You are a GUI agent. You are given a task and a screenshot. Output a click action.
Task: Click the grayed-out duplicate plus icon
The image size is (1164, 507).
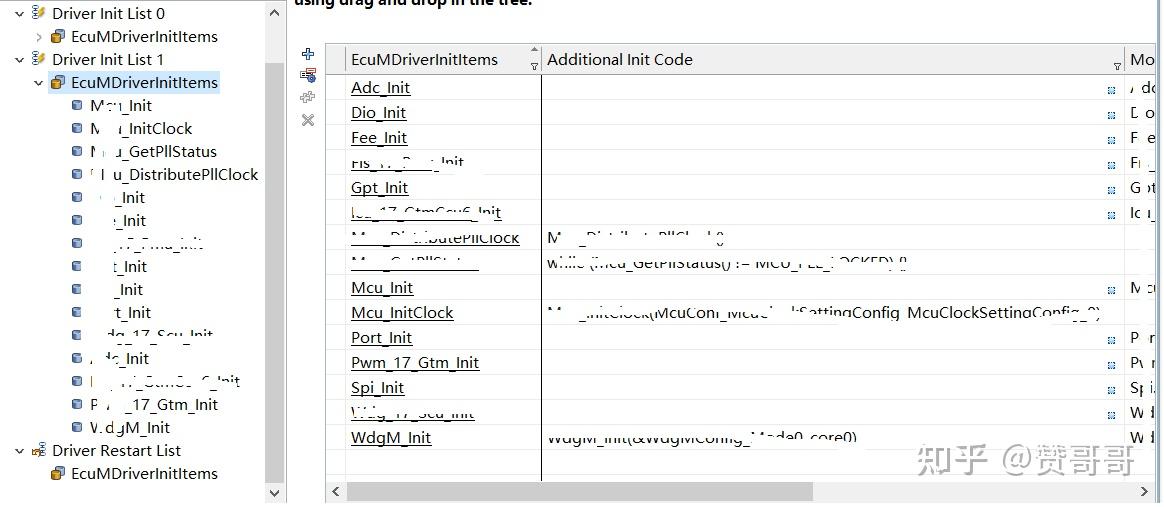pyautogui.click(x=308, y=97)
